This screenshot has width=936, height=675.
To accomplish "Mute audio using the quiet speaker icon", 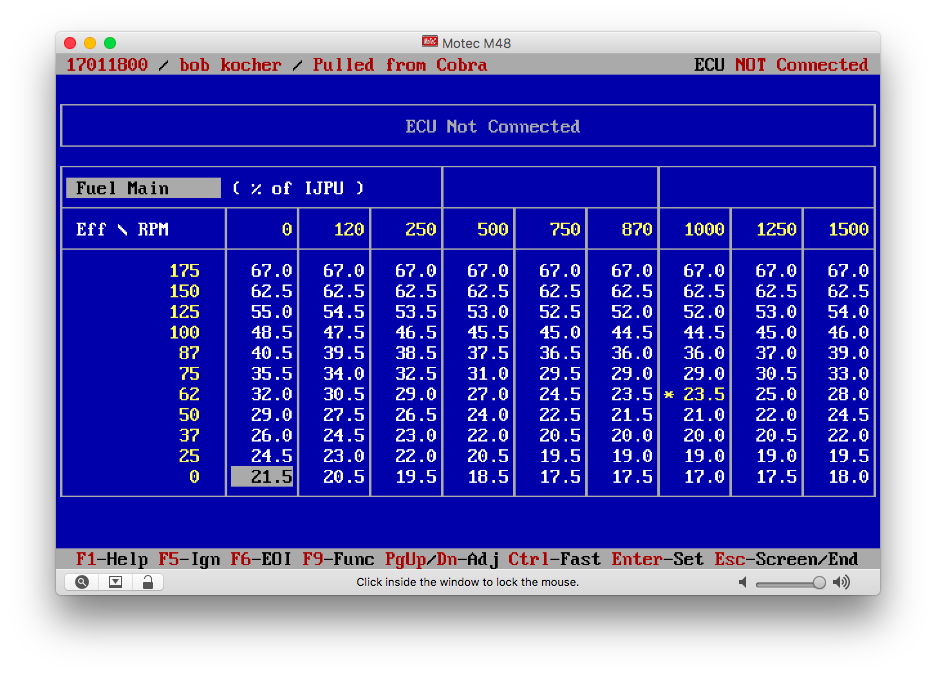I will 743,582.
